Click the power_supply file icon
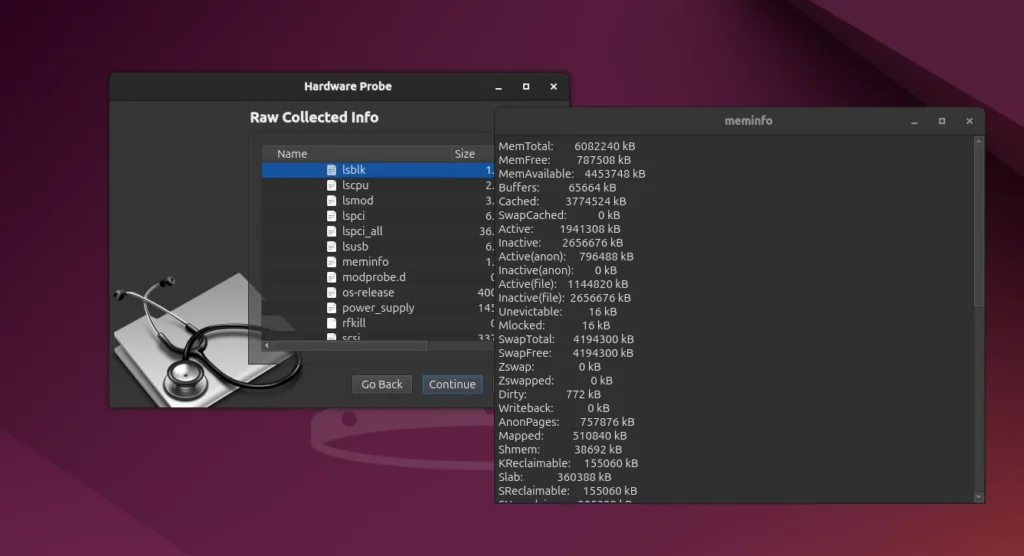1024x556 pixels. pyautogui.click(x=332, y=308)
